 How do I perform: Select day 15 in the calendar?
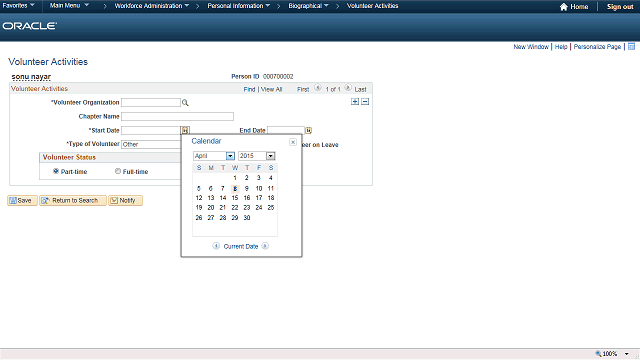(235, 198)
